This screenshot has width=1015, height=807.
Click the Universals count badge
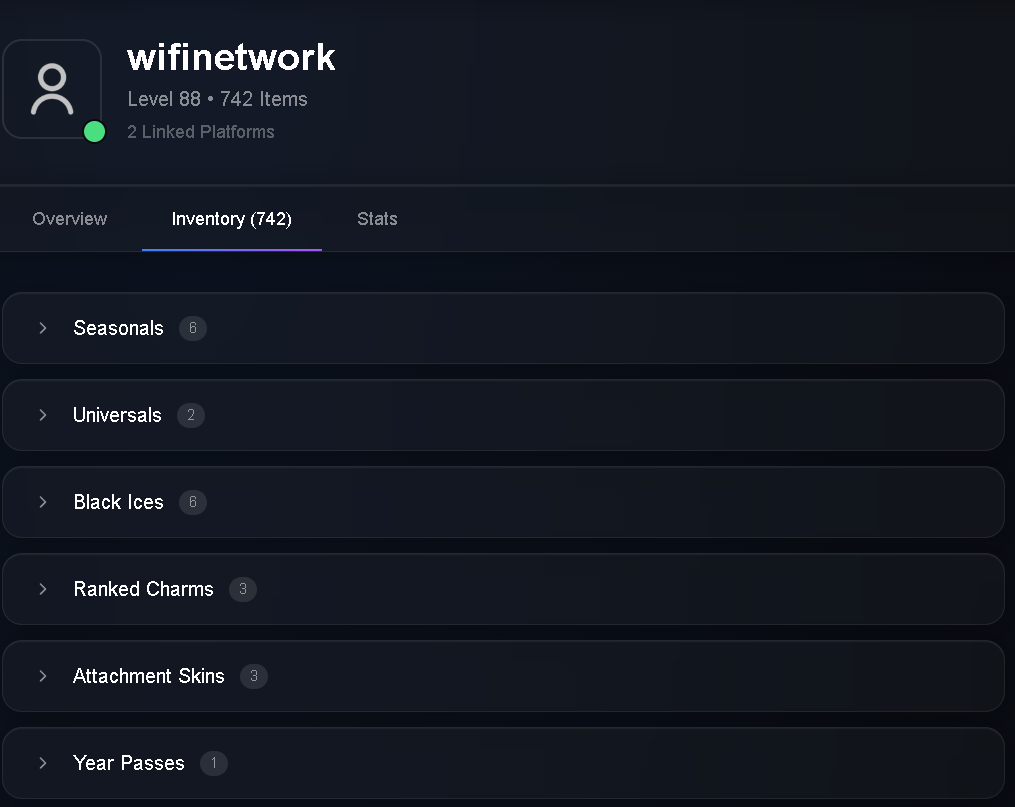pyautogui.click(x=191, y=415)
